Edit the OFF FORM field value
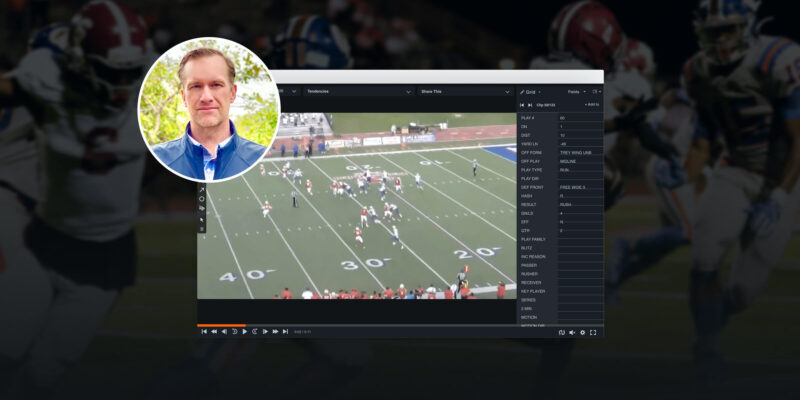Viewport: 800px width, 400px height. tap(579, 152)
